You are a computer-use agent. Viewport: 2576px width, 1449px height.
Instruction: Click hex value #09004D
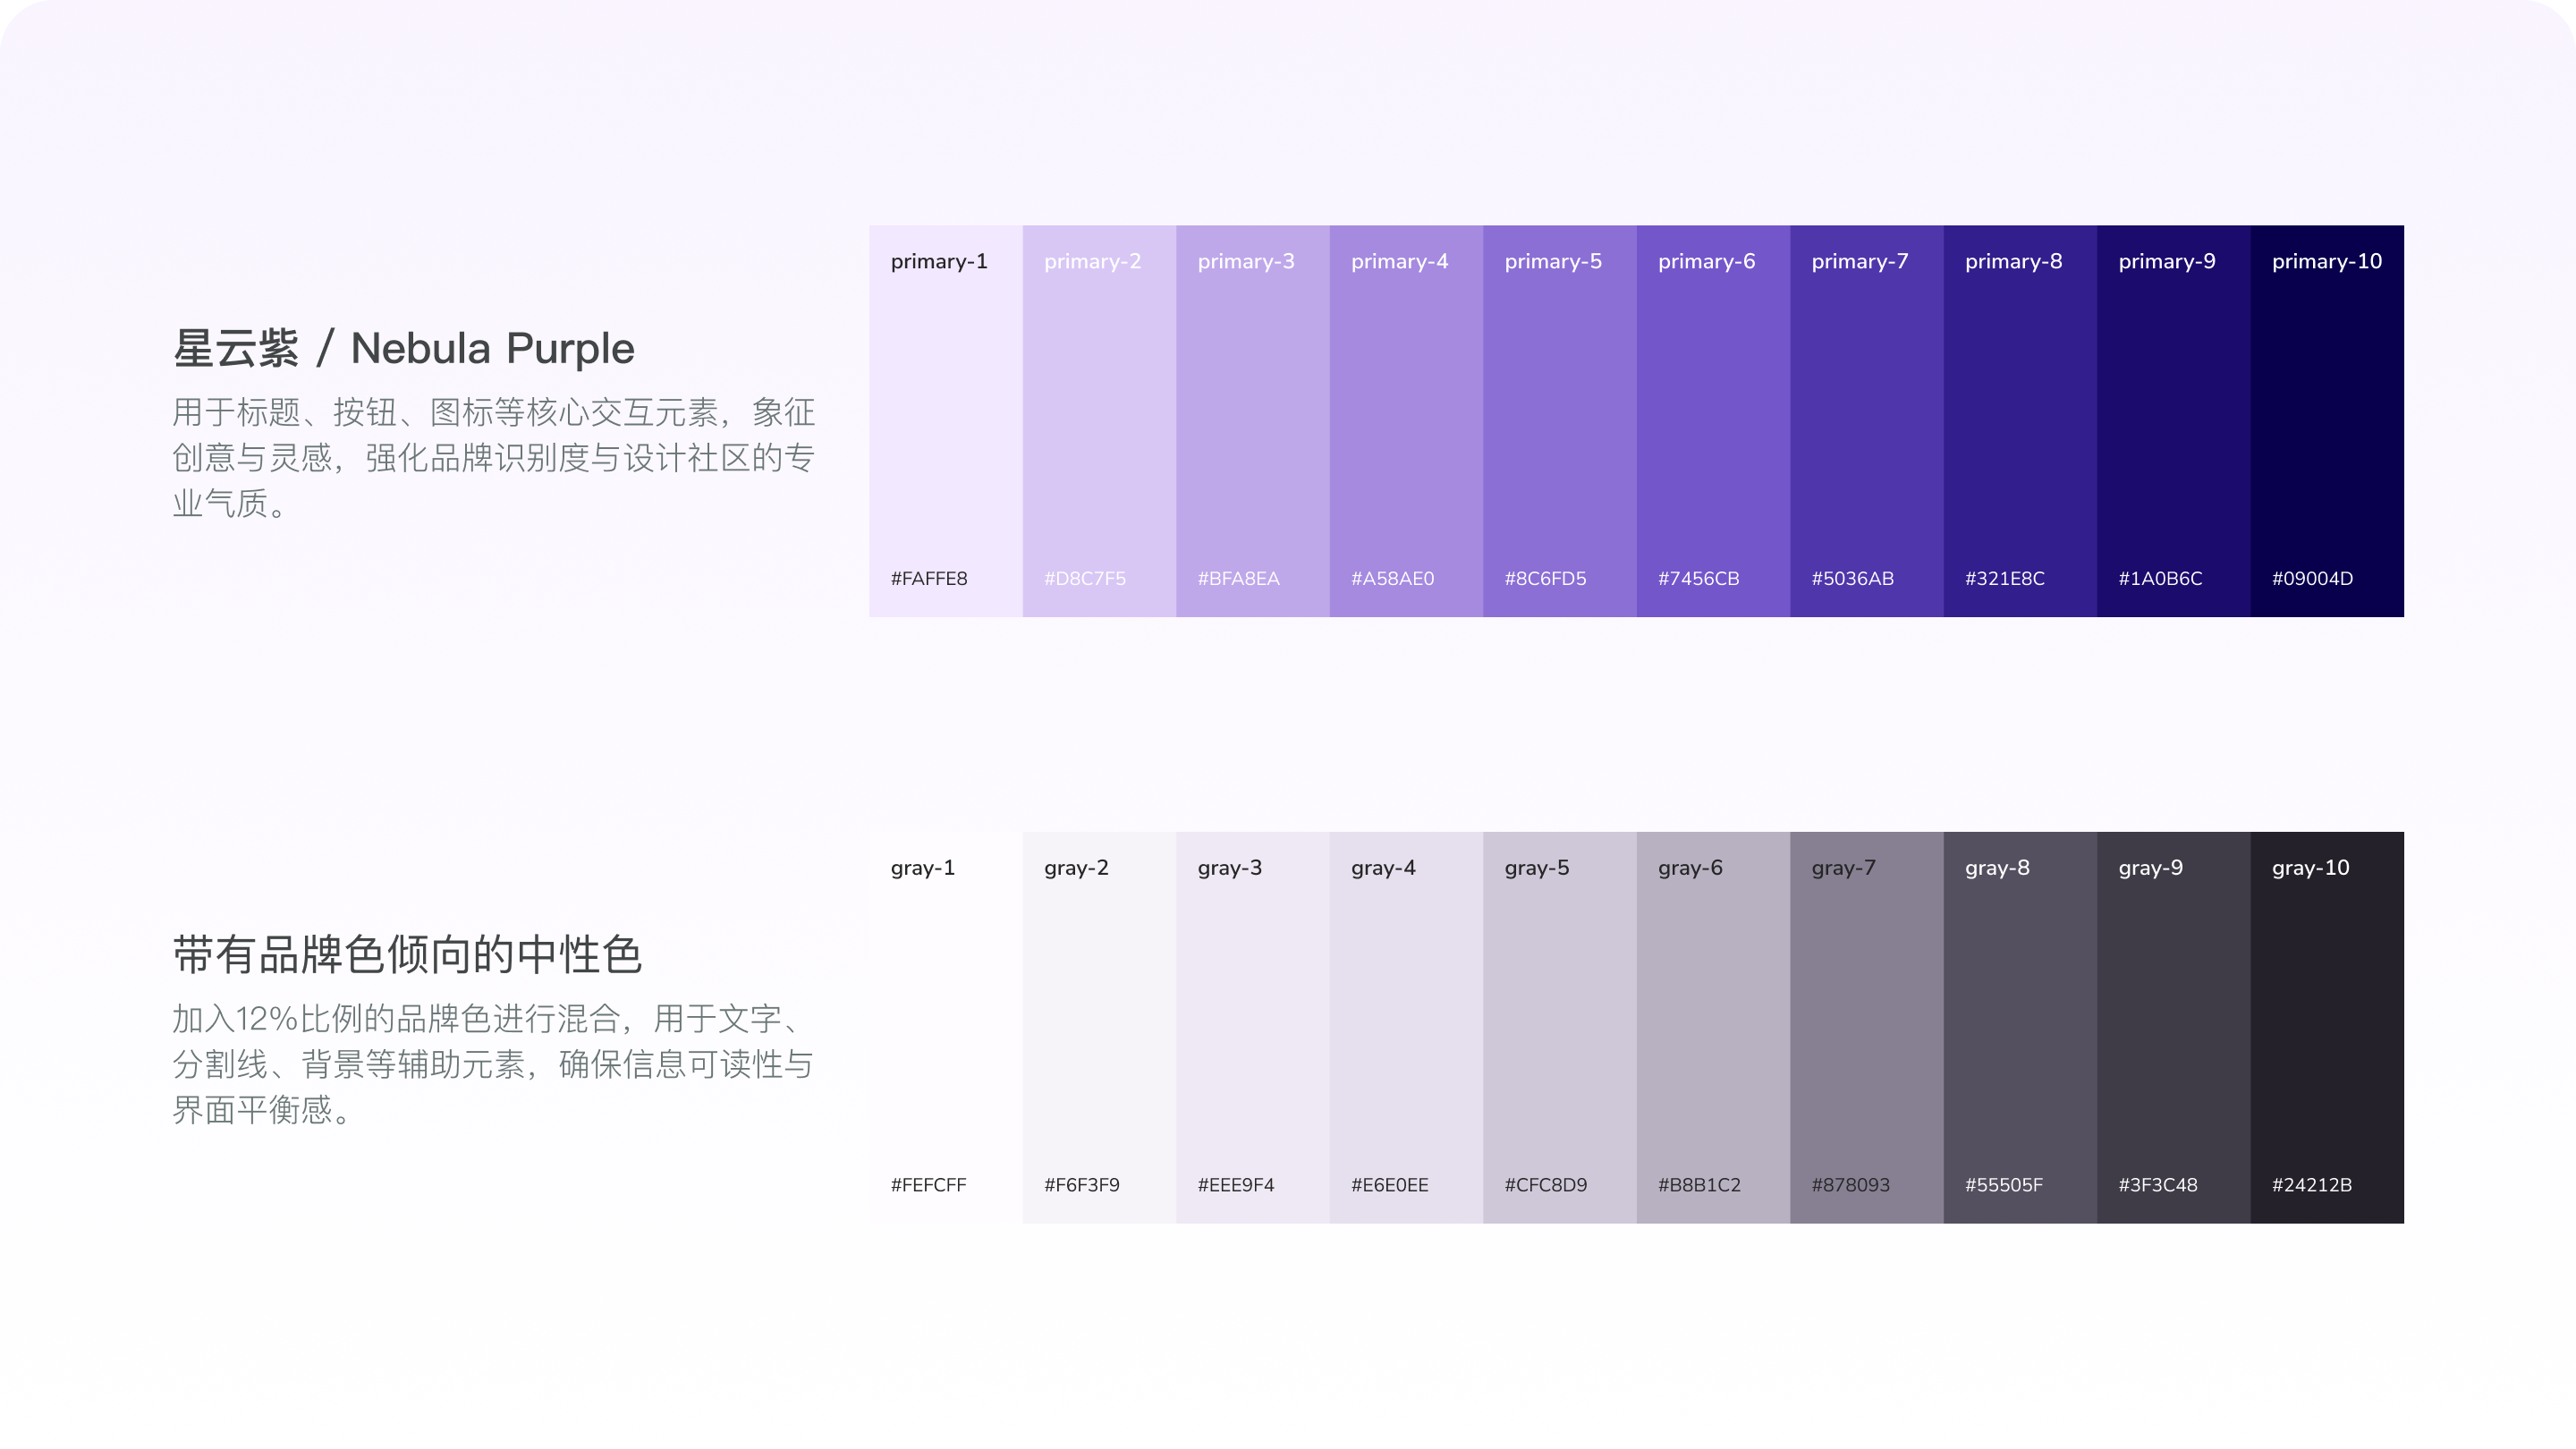2313,578
